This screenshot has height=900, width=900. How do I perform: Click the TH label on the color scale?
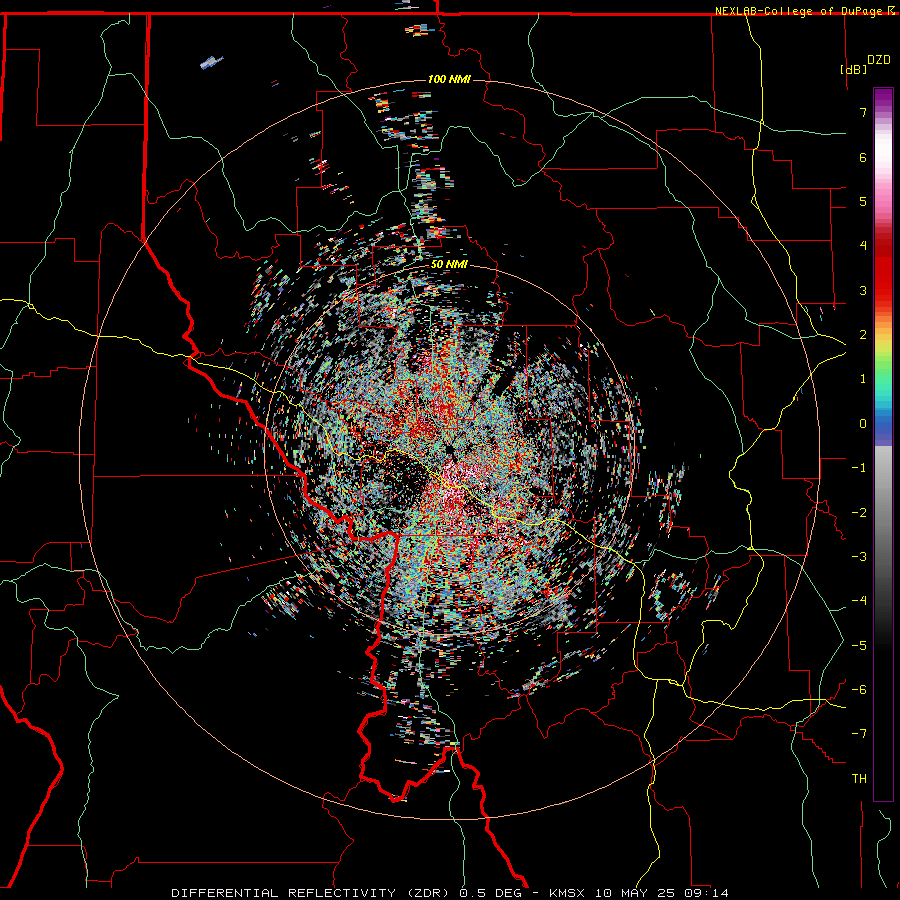[x=859, y=779]
